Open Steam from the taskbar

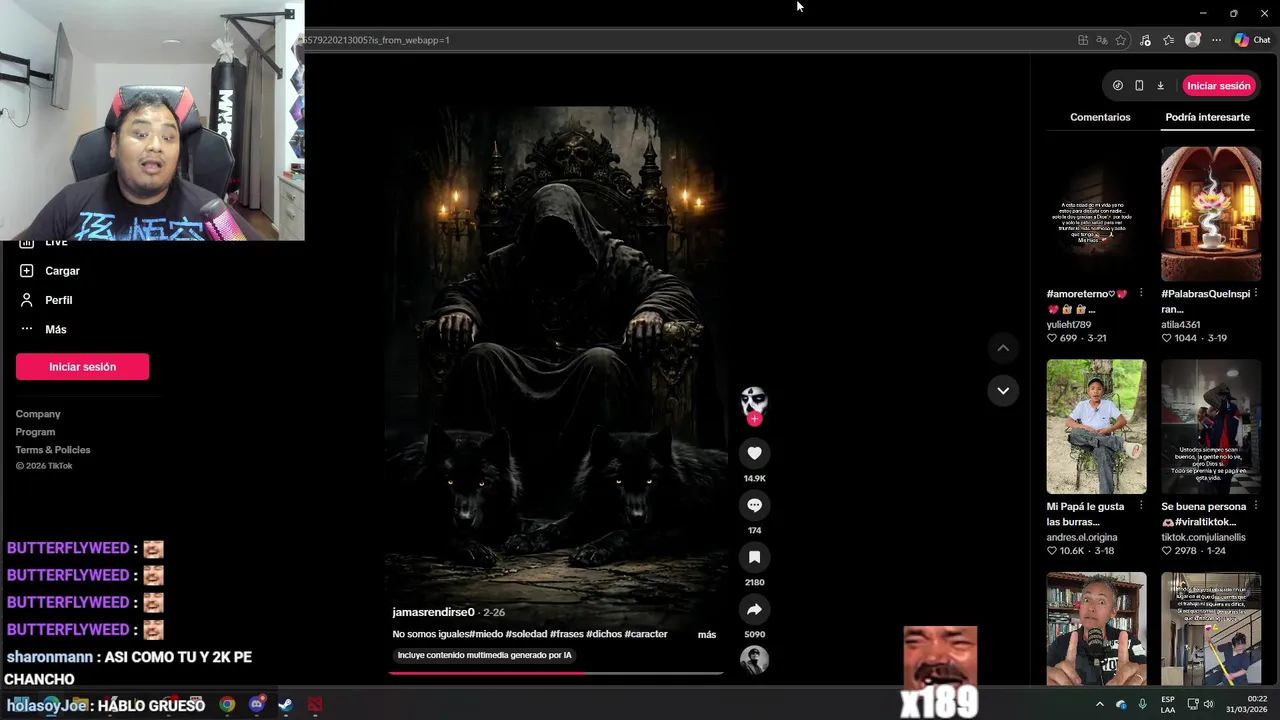[x=285, y=705]
